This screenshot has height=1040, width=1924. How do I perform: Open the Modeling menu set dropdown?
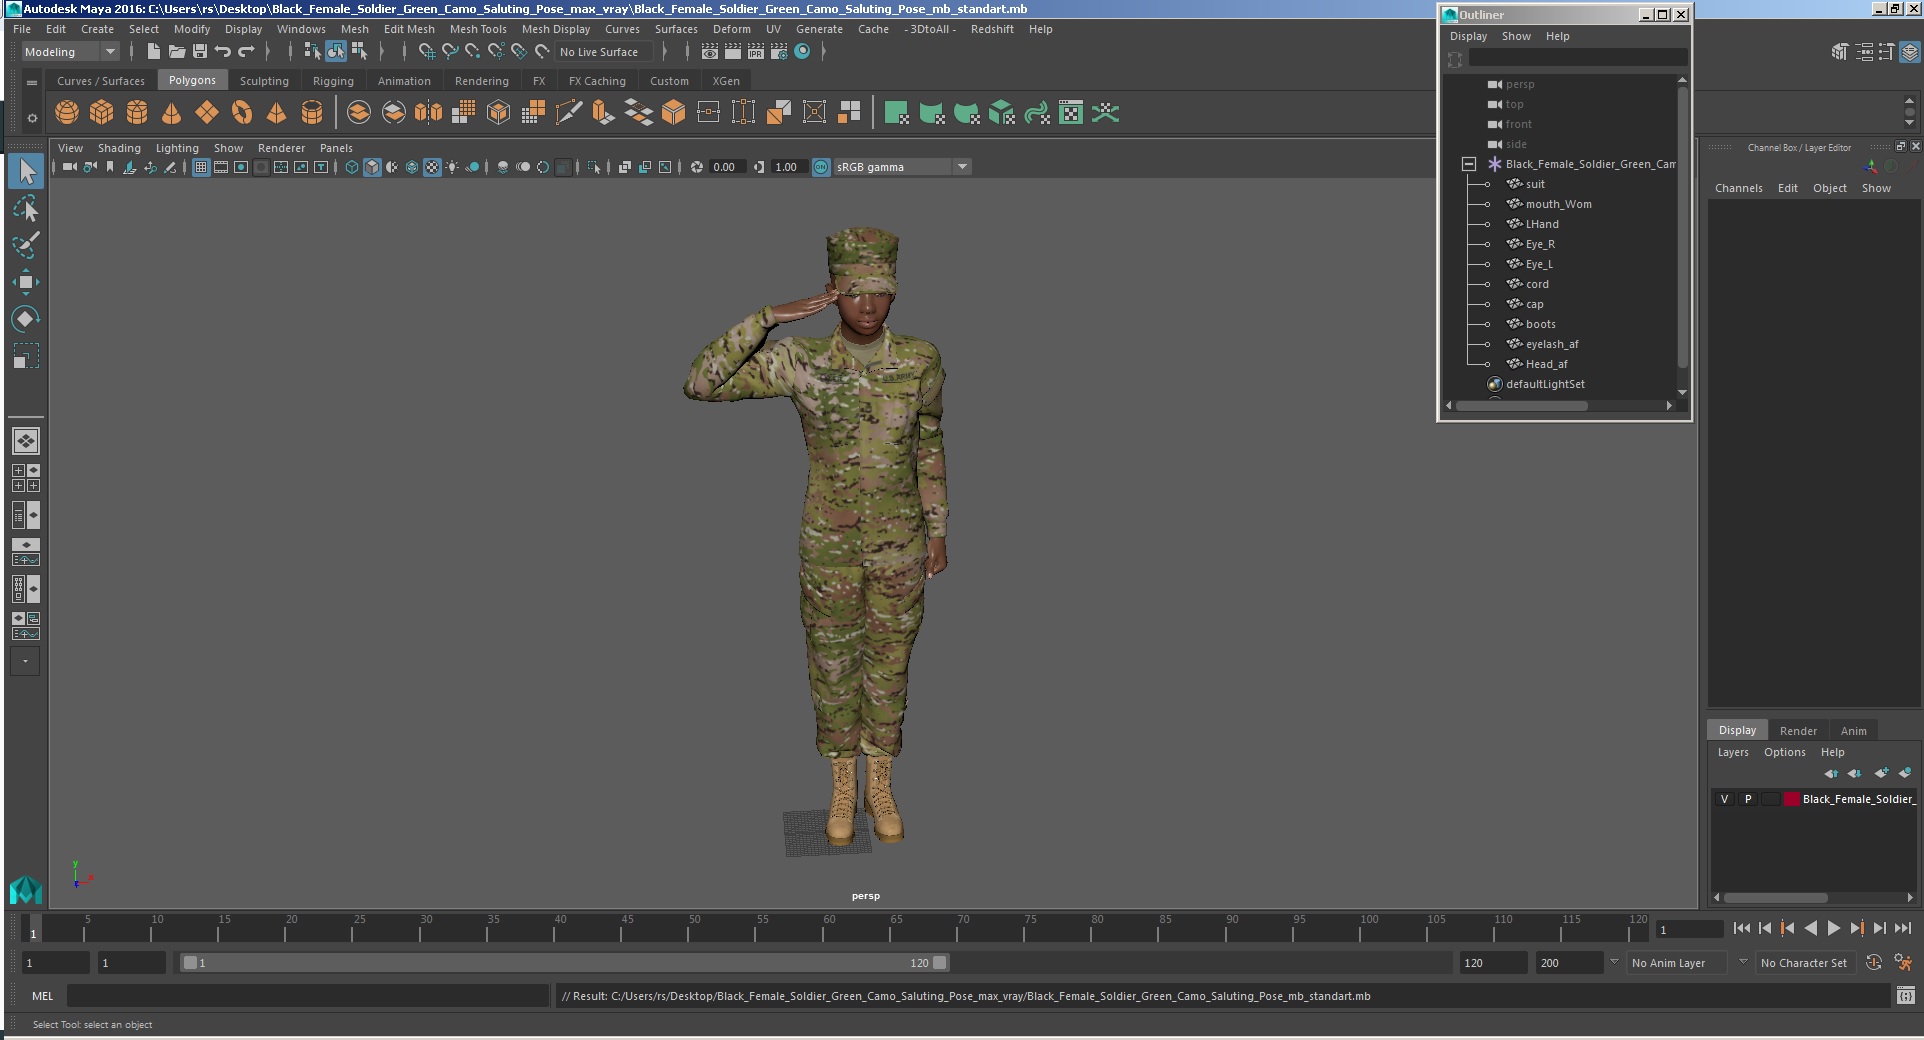pyautogui.click(x=70, y=52)
